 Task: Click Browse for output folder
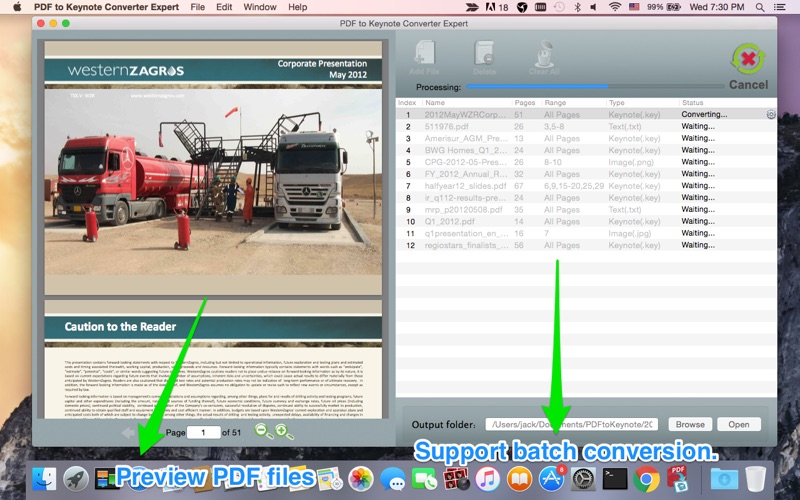[x=690, y=424]
